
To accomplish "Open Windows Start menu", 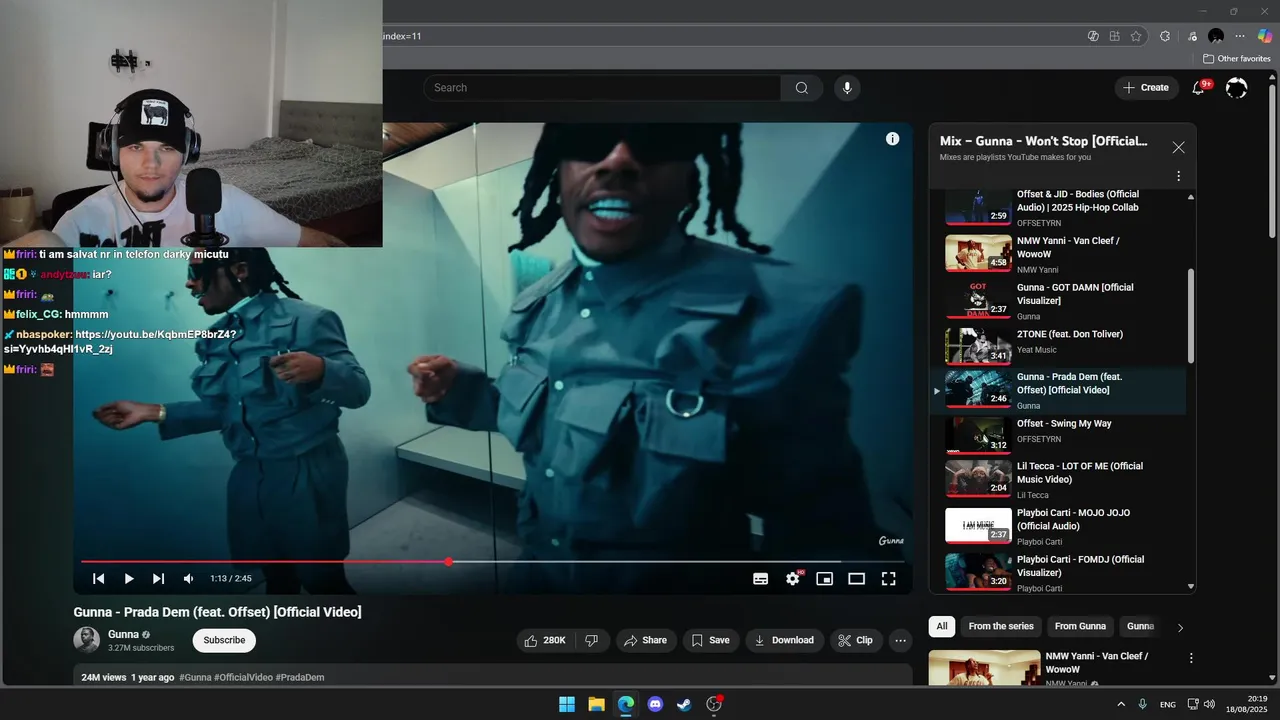I will click(x=567, y=704).
